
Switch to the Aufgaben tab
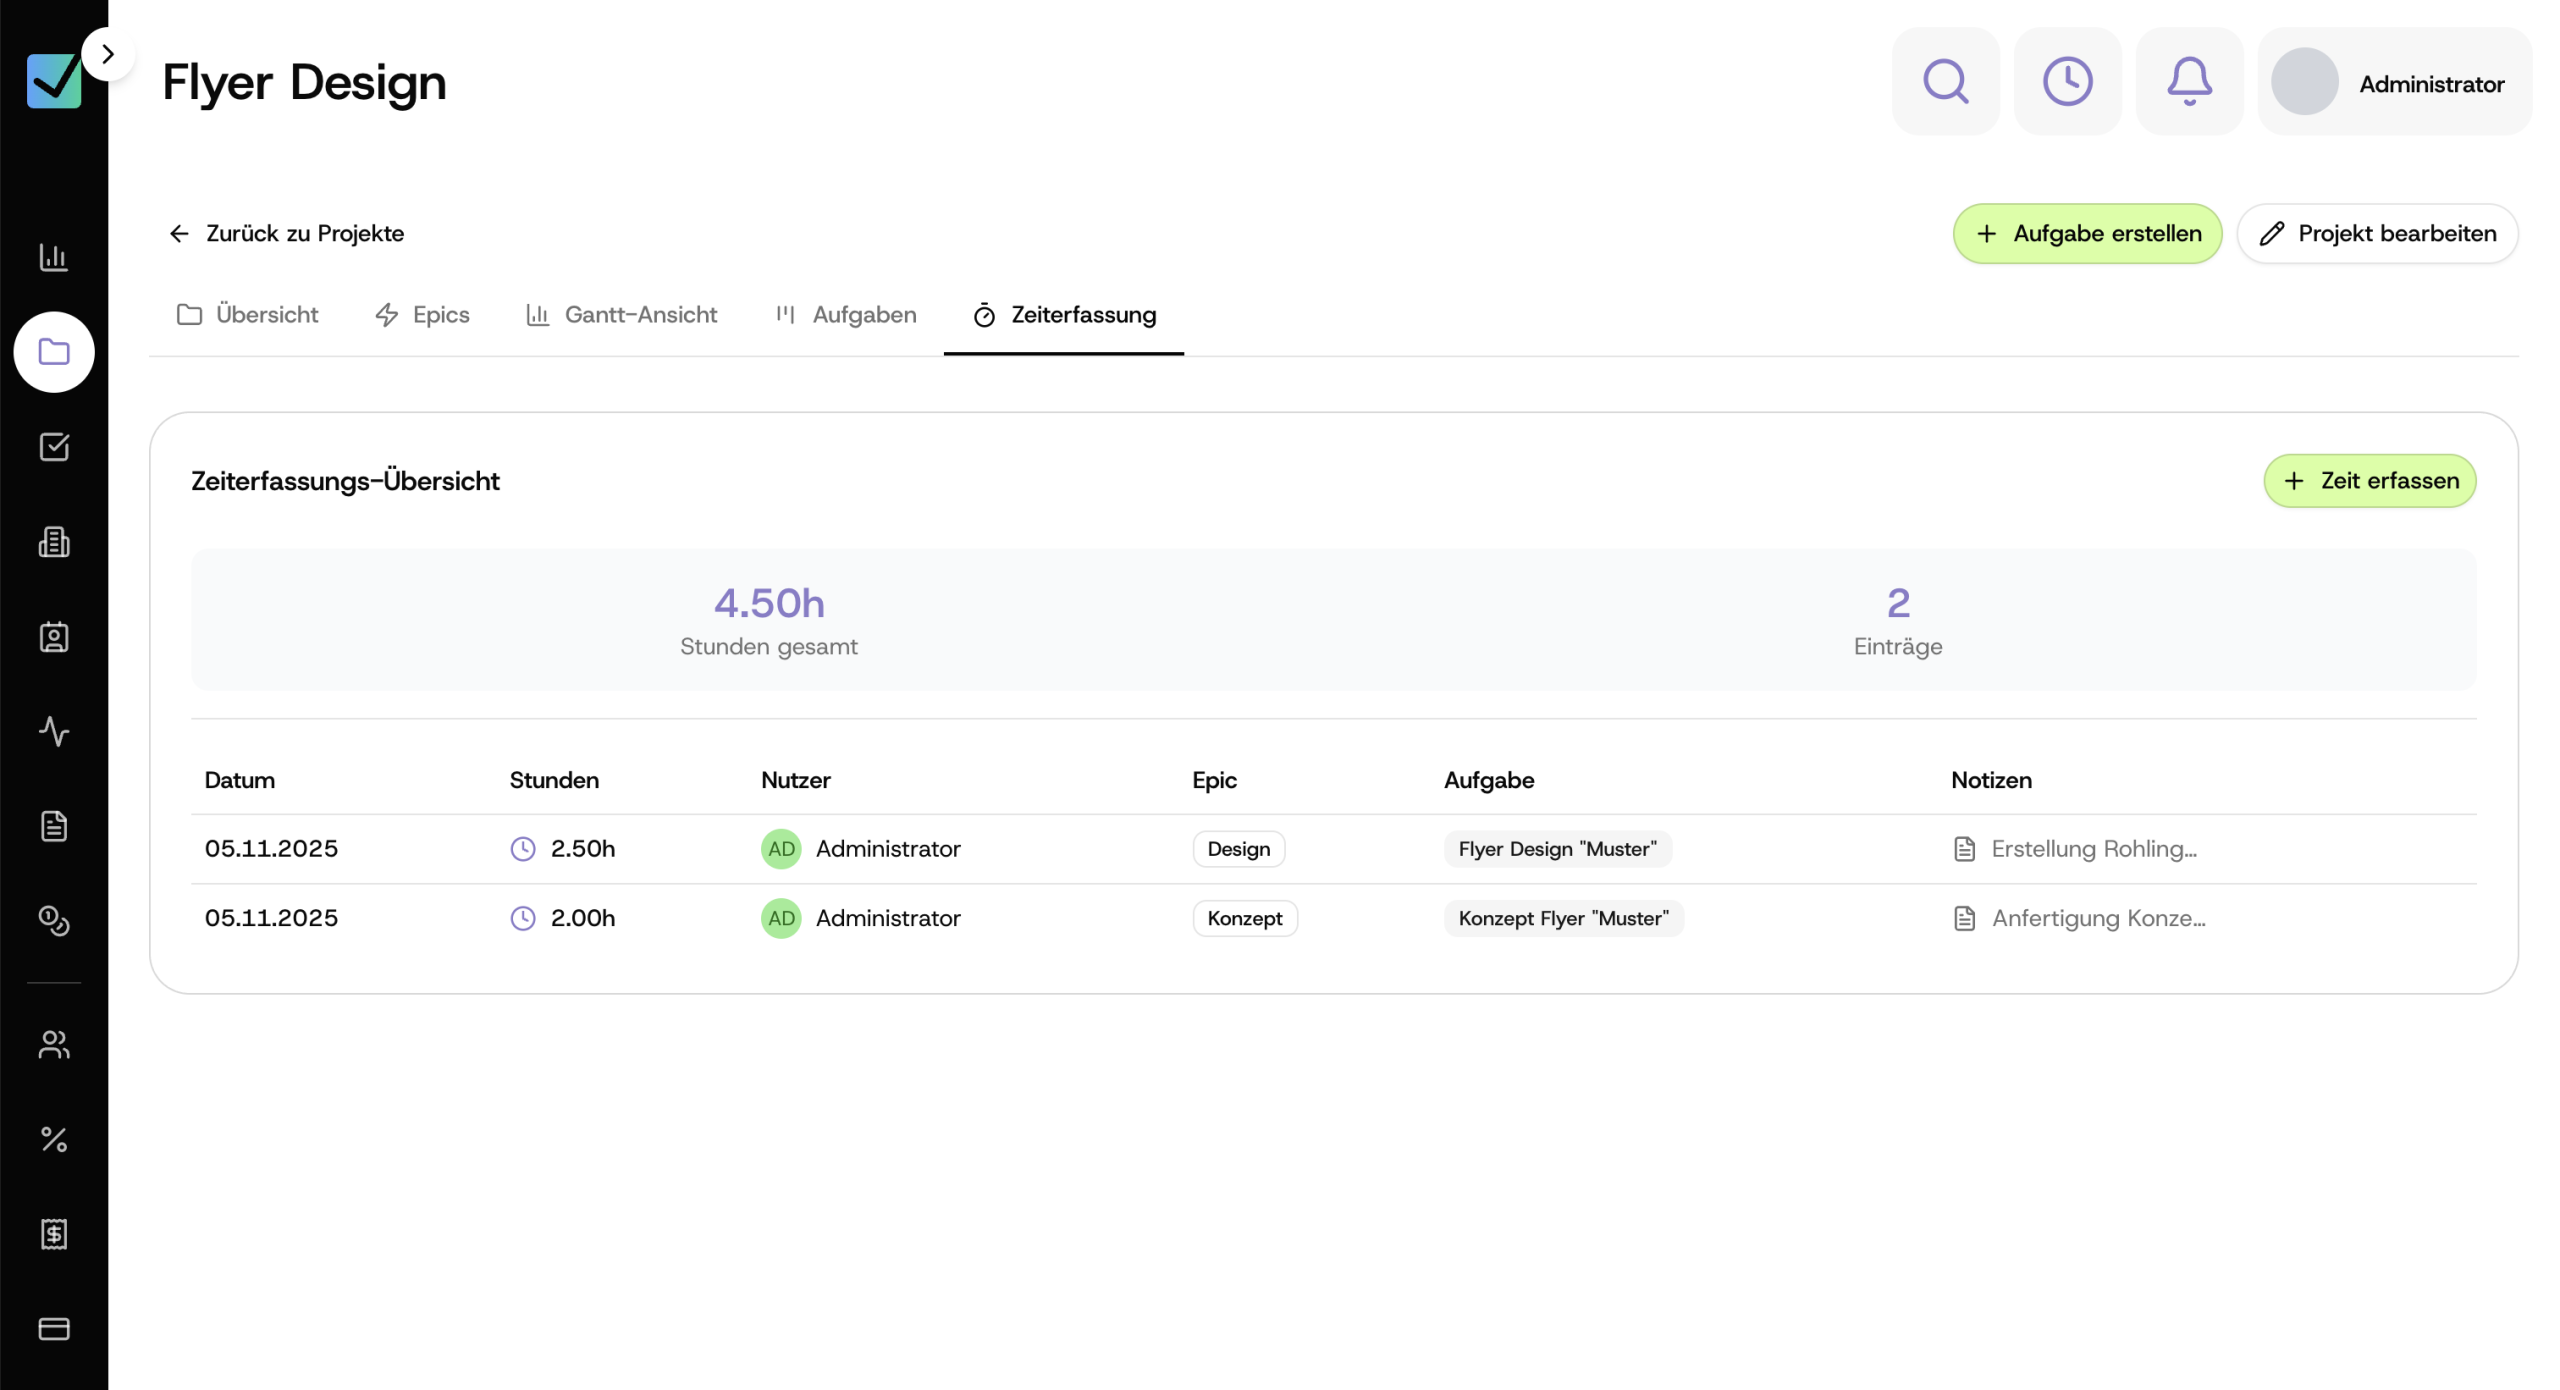point(846,315)
